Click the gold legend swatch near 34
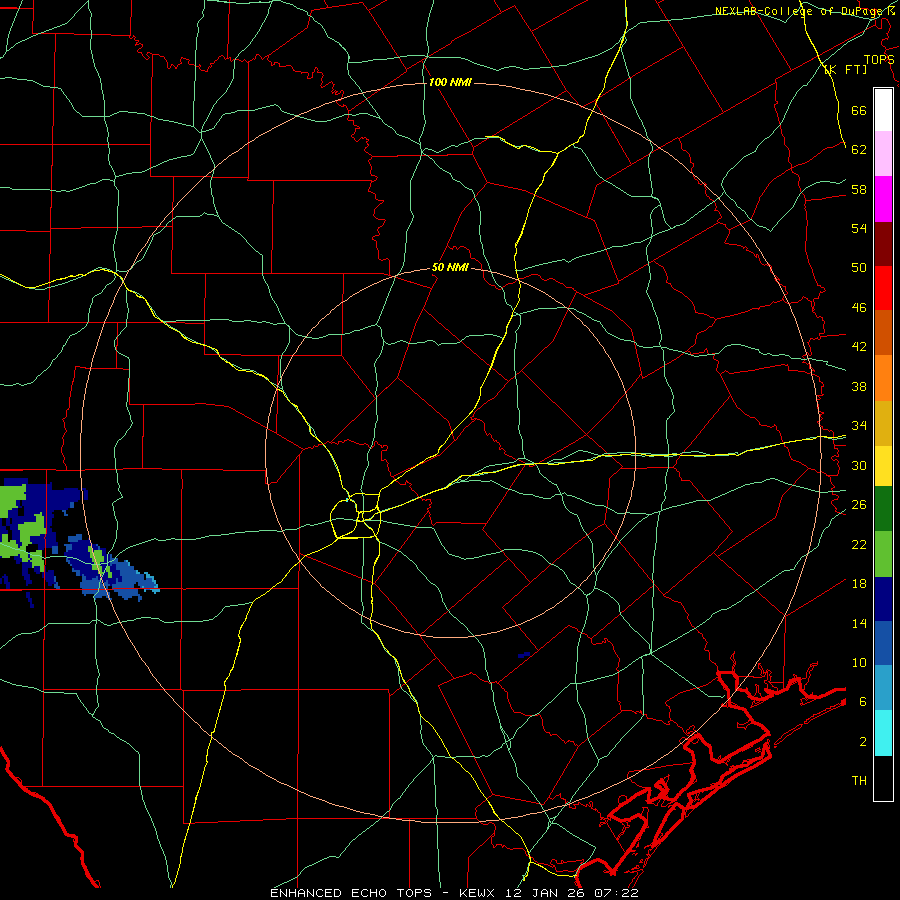Image resolution: width=900 pixels, height=900 pixels. tap(883, 422)
